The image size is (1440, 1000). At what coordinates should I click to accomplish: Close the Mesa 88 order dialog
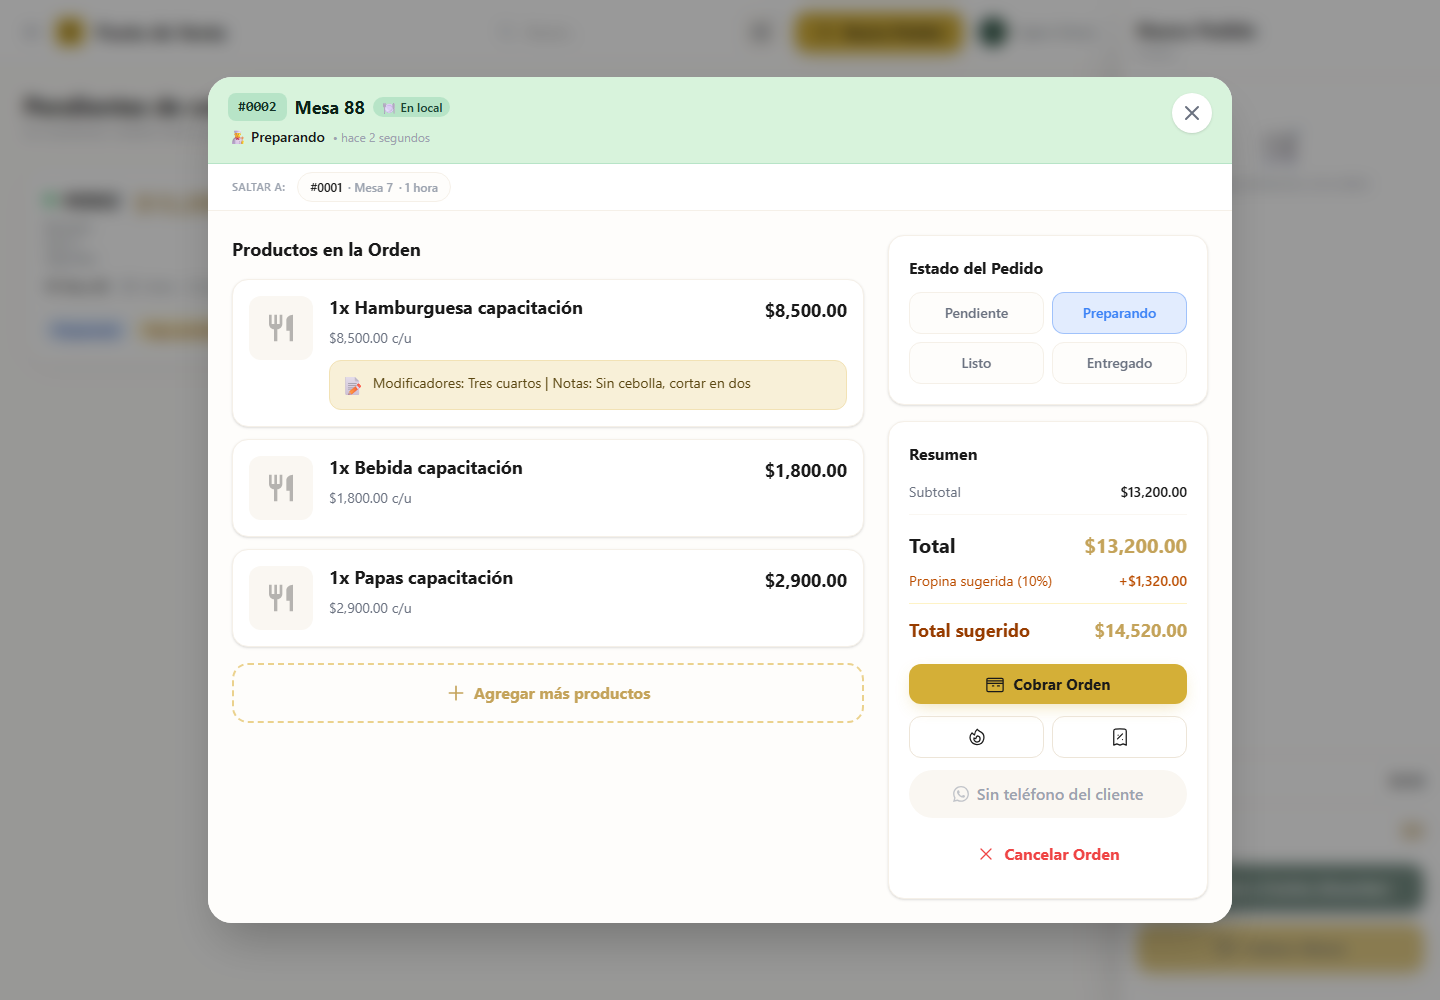tap(1191, 113)
